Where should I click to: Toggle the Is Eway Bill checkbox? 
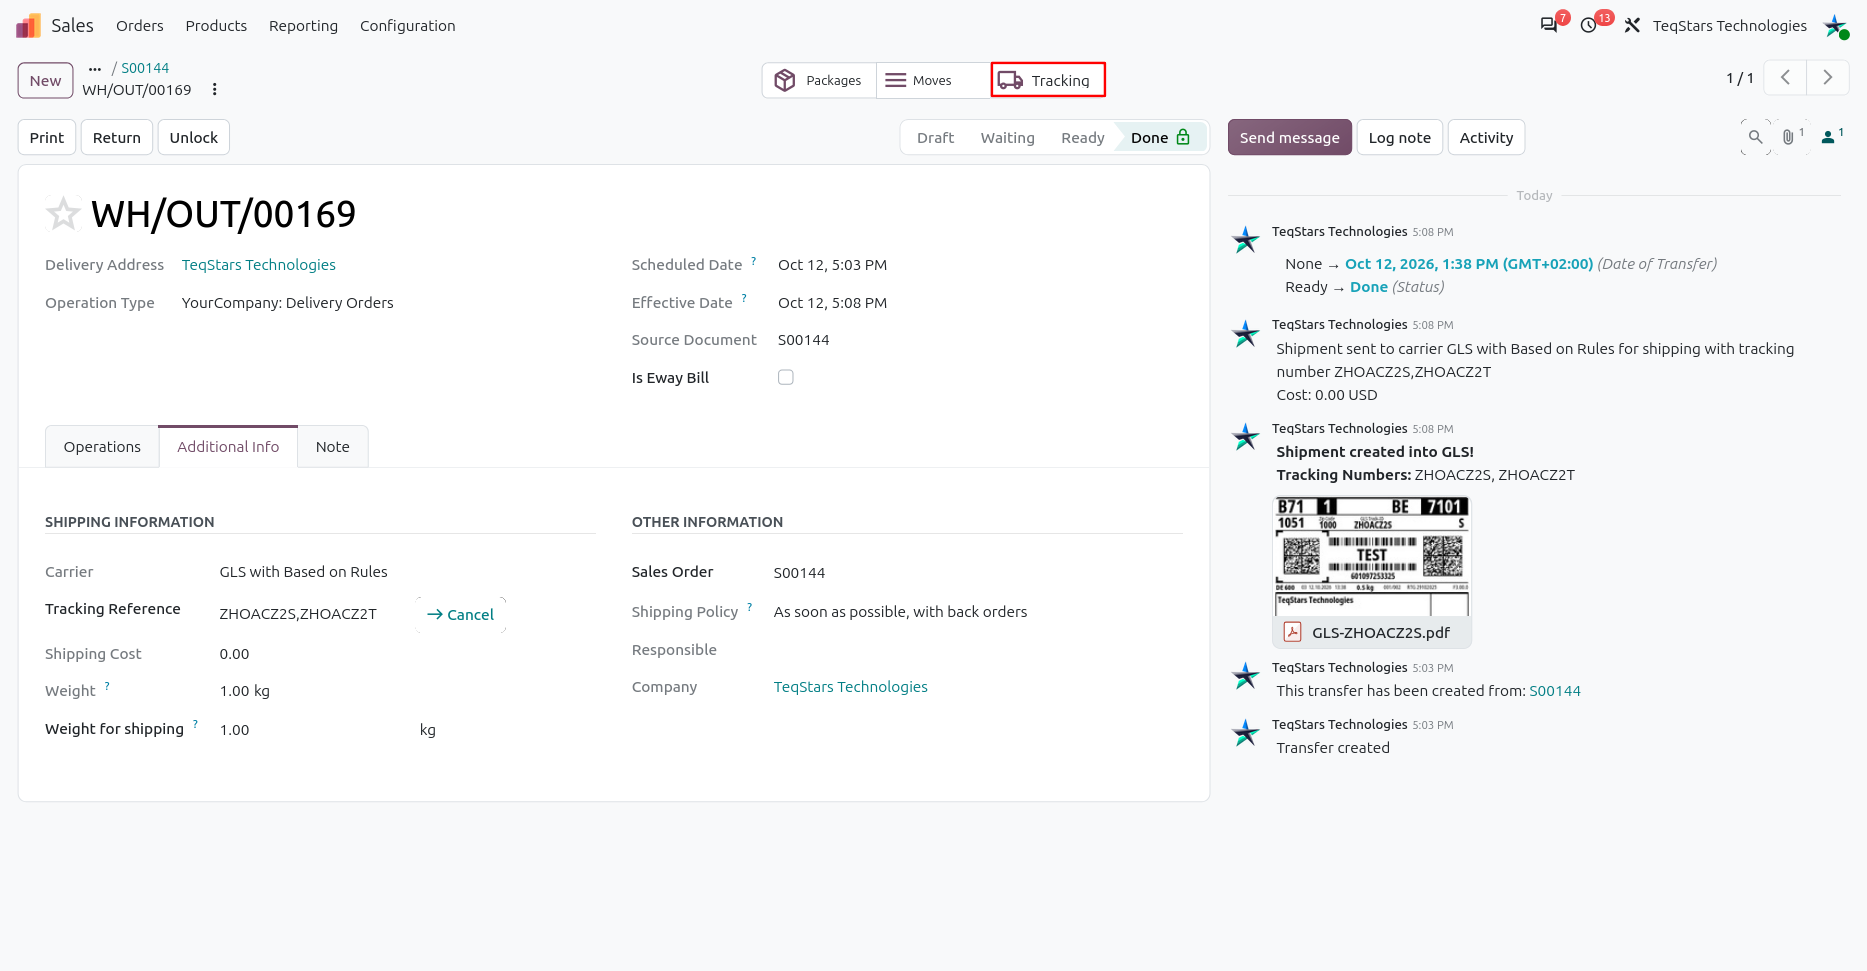[786, 377]
